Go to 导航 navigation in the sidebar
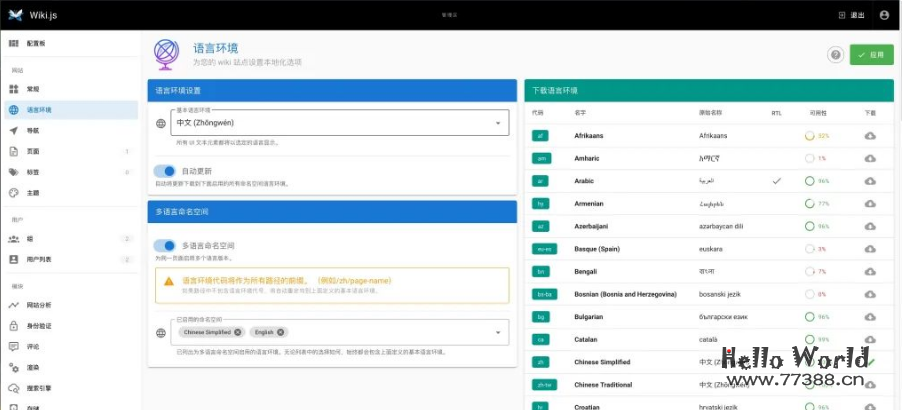902x410 pixels. tap(33, 130)
